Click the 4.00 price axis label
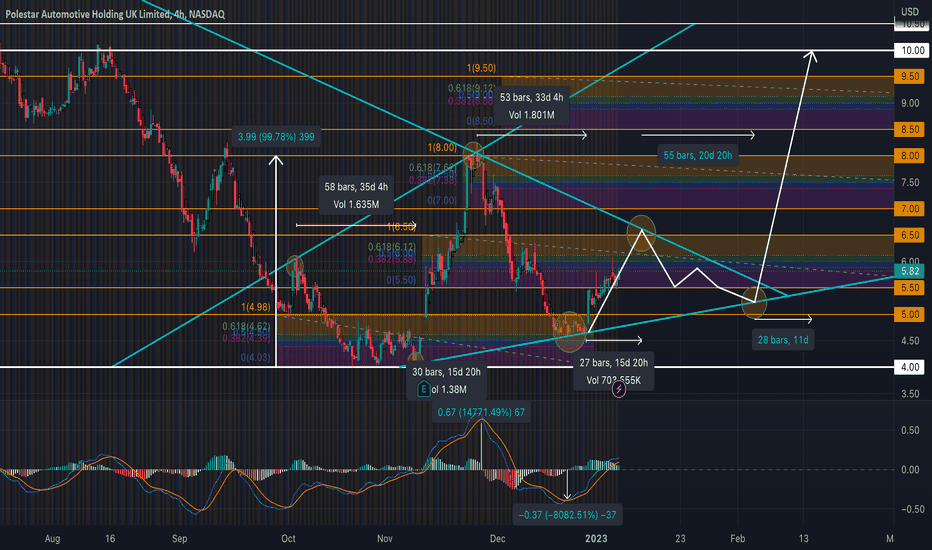The width and height of the screenshot is (932, 550). pyautogui.click(x=910, y=367)
